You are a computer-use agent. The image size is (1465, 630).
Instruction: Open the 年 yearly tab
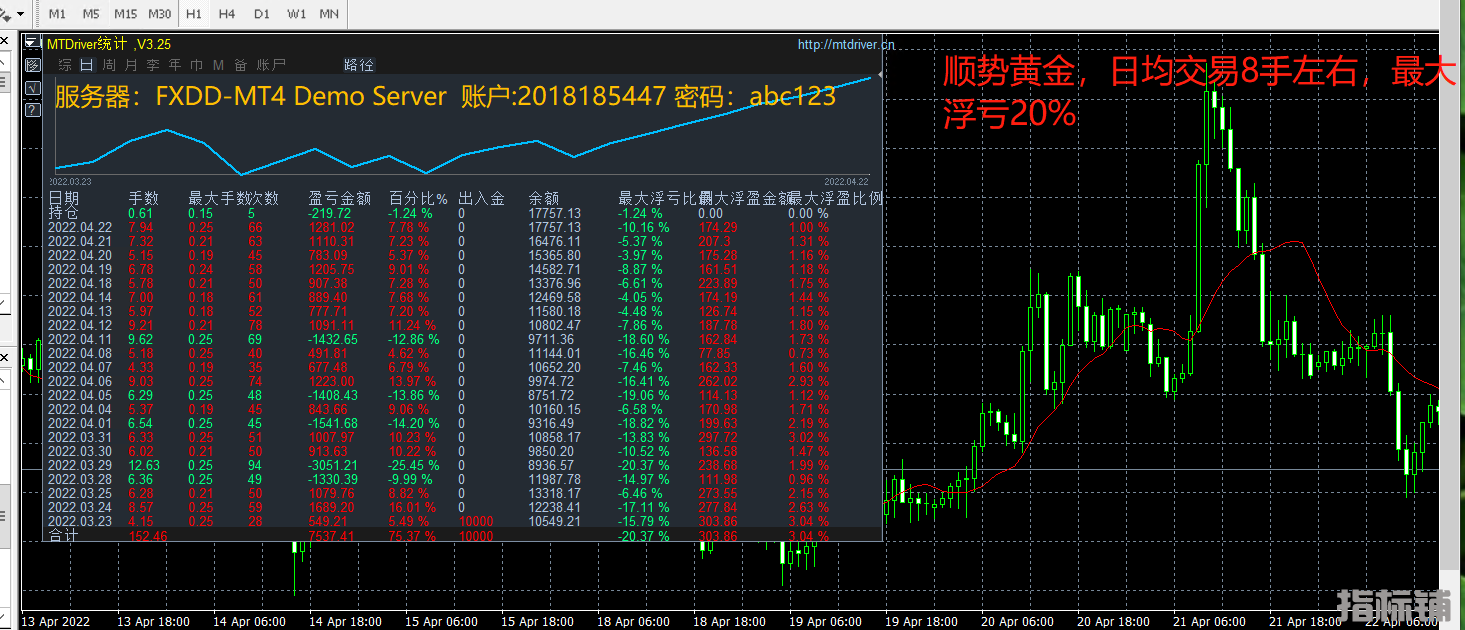coord(175,65)
